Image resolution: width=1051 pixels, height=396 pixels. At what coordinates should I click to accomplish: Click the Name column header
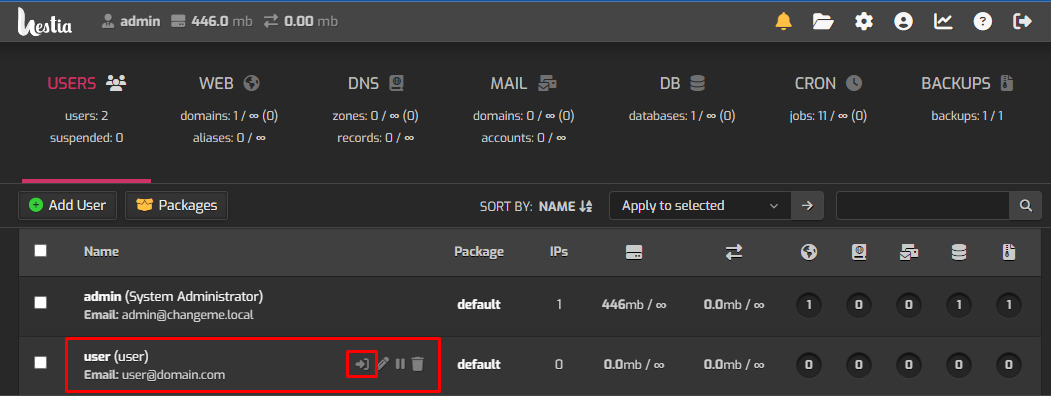click(x=101, y=252)
